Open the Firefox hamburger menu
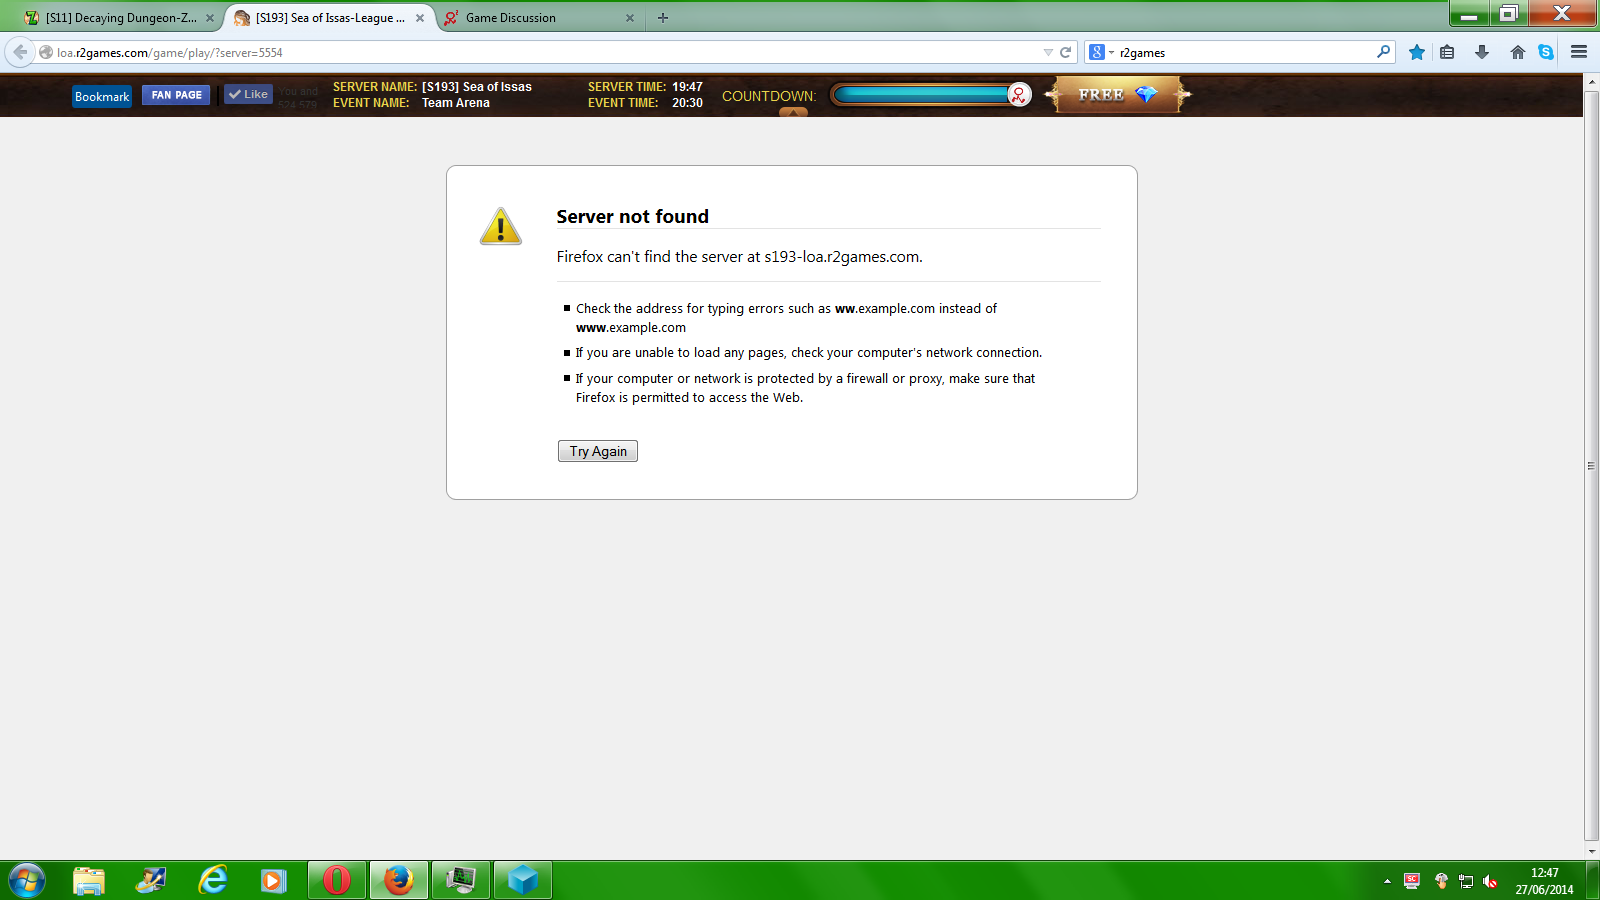The image size is (1600, 900). coord(1579,52)
